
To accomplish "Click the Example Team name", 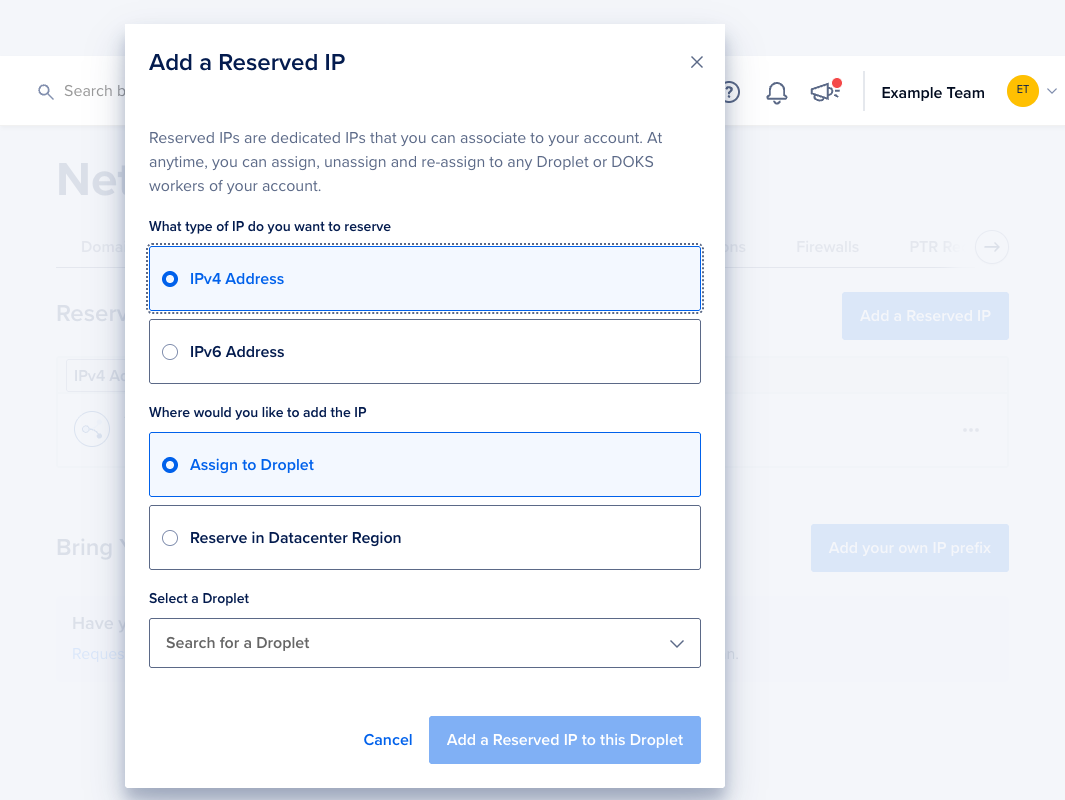I will click(933, 93).
